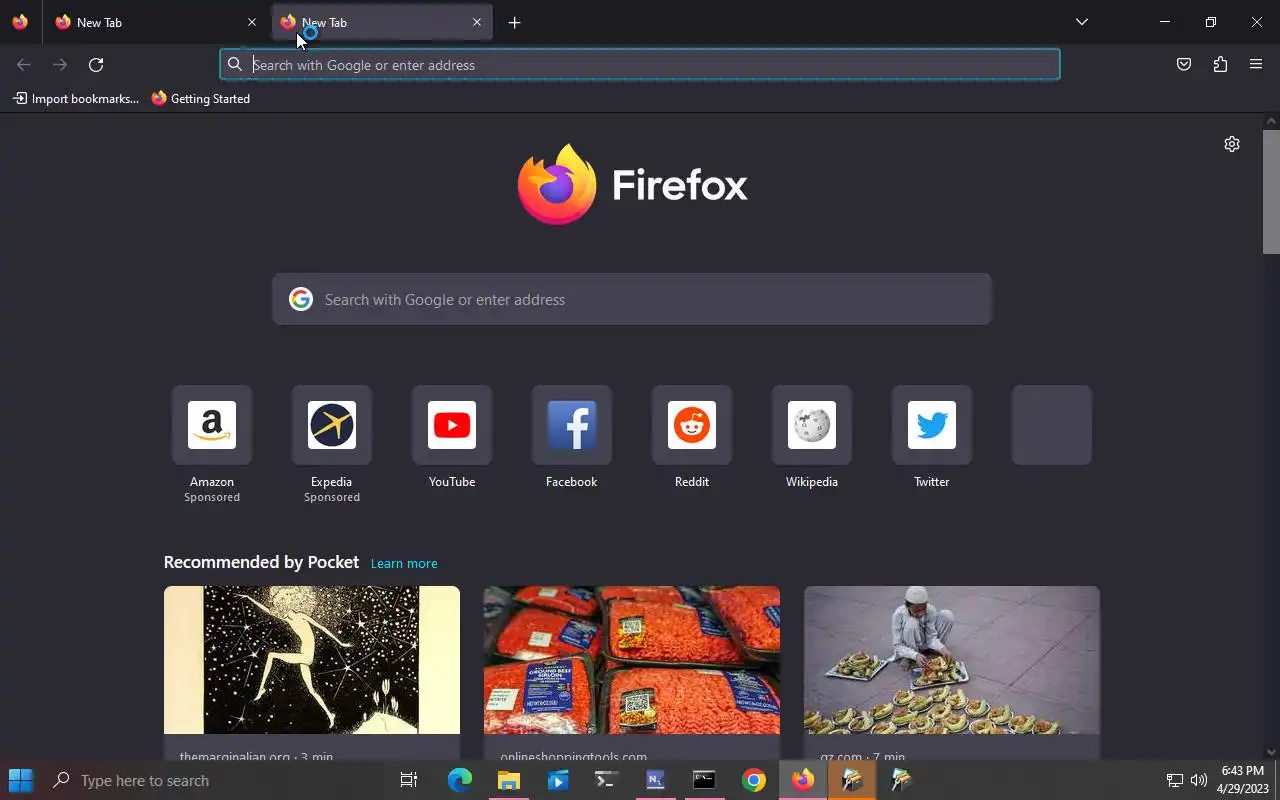
Task: Select the second New Tab
Action: point(382,22)
